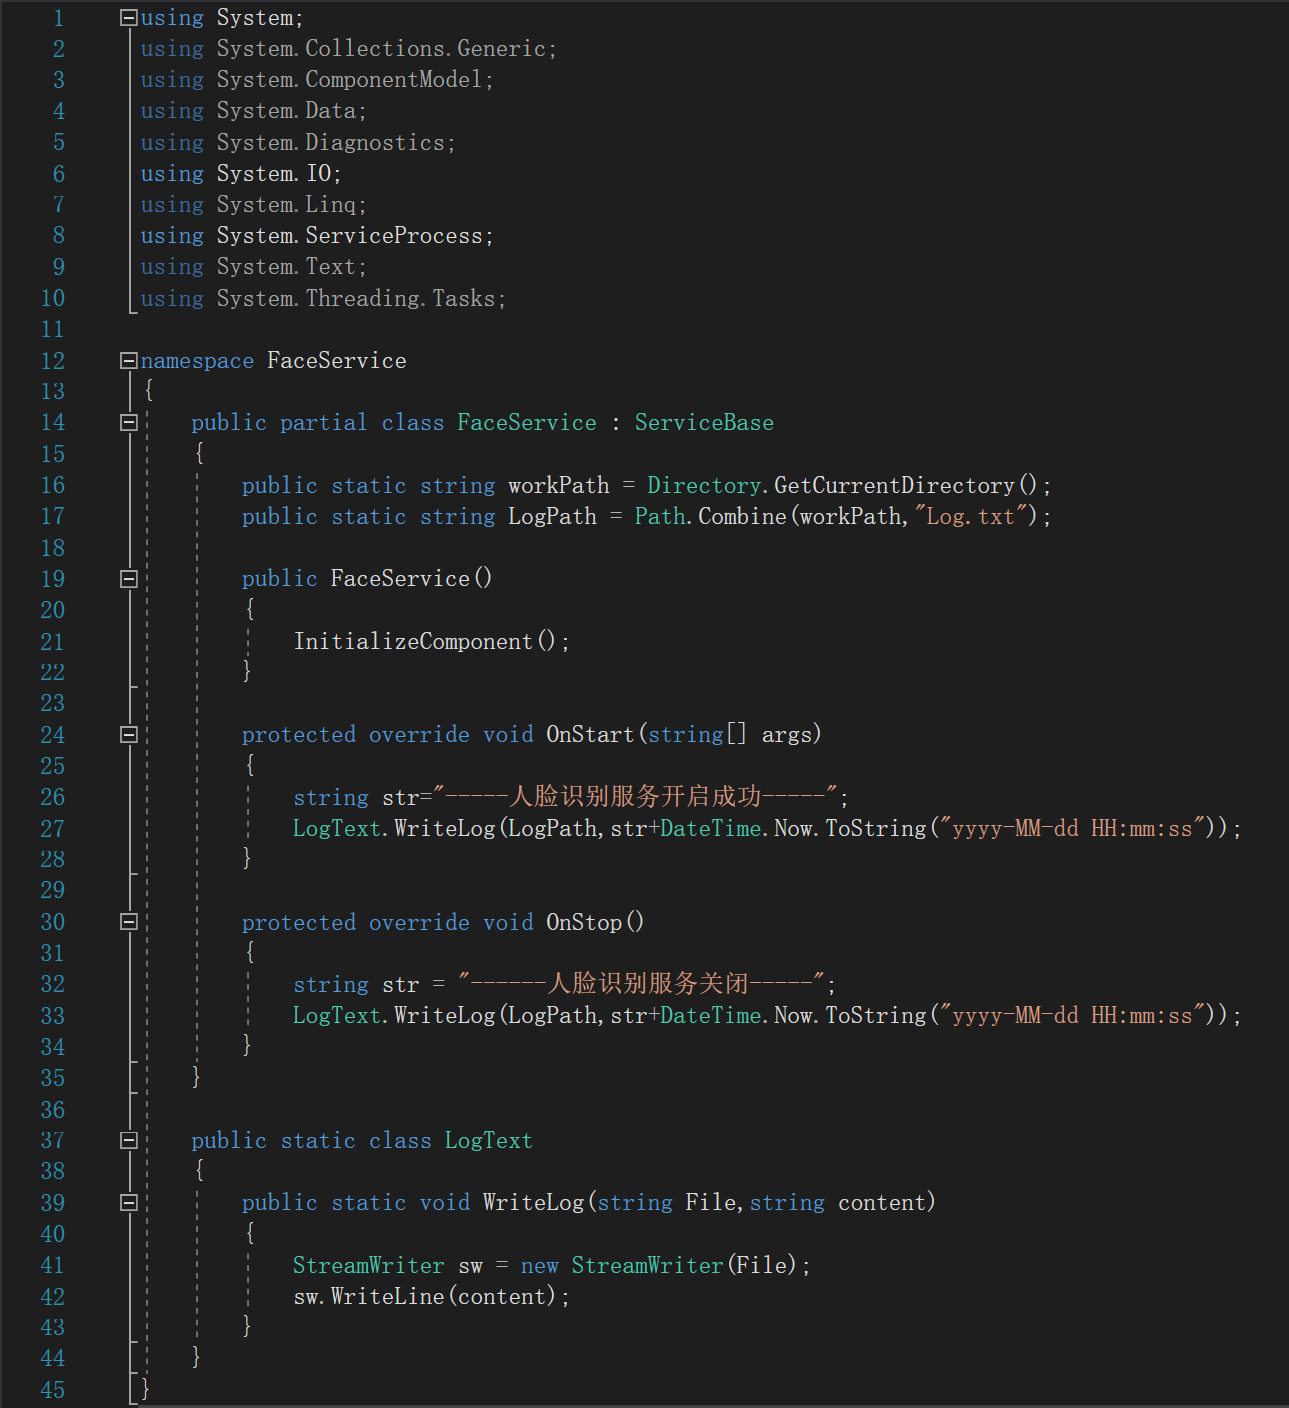The height and width of the screenshot is (1408, 1289).
Task: Click the namespace keyword on line 12
Action: 197,360
